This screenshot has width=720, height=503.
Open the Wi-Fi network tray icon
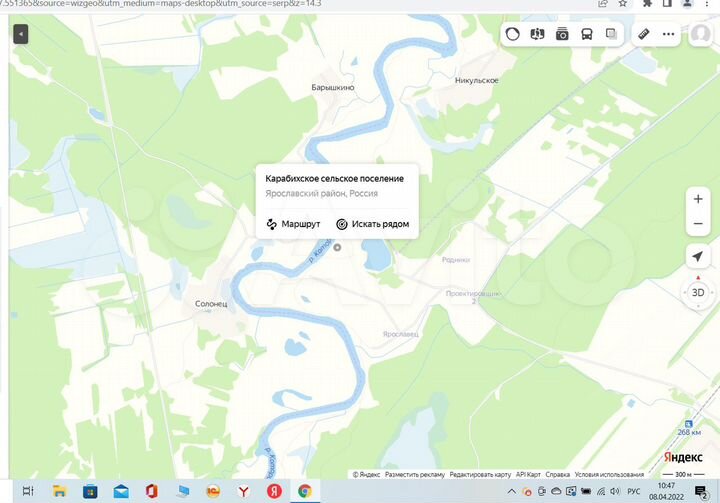tap(601, 491)
